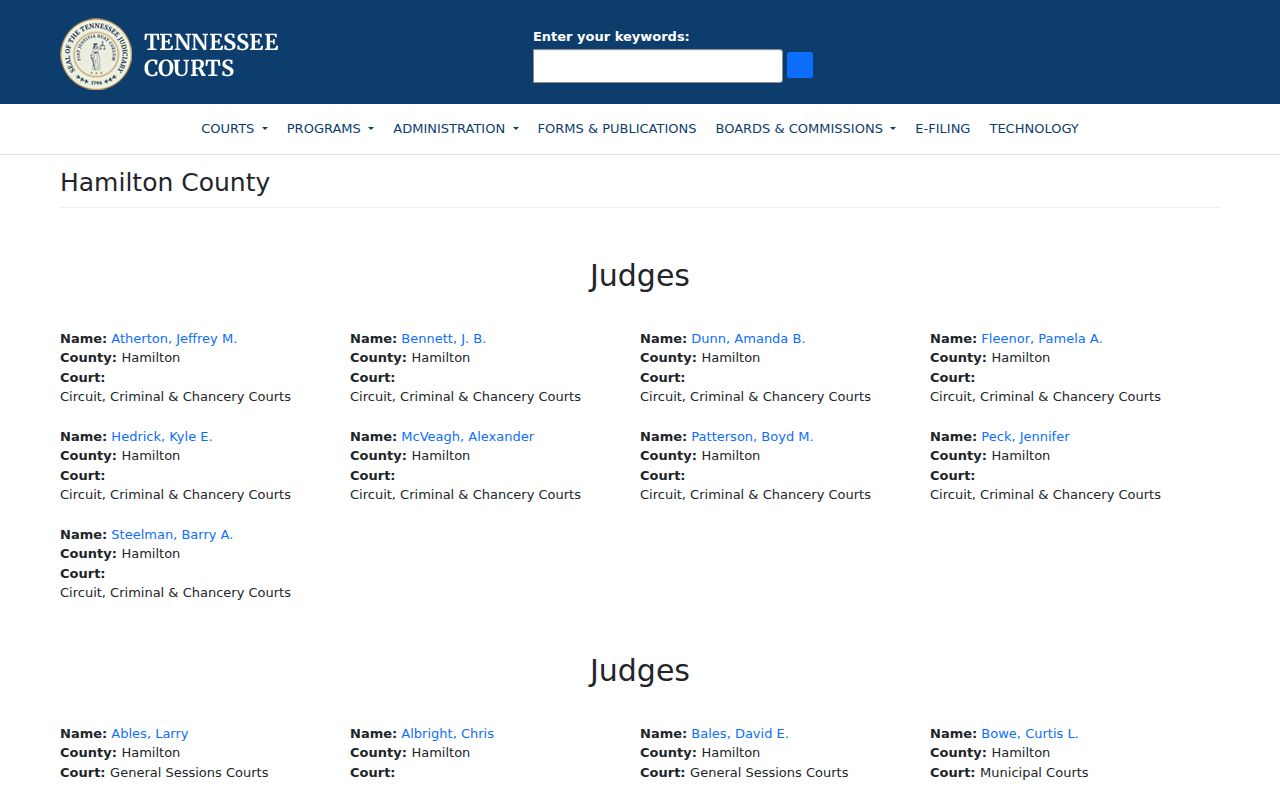The image size is (1280, 800).
Task: Click the second 'Judges' section heading
Action: (x=640, y=671)
